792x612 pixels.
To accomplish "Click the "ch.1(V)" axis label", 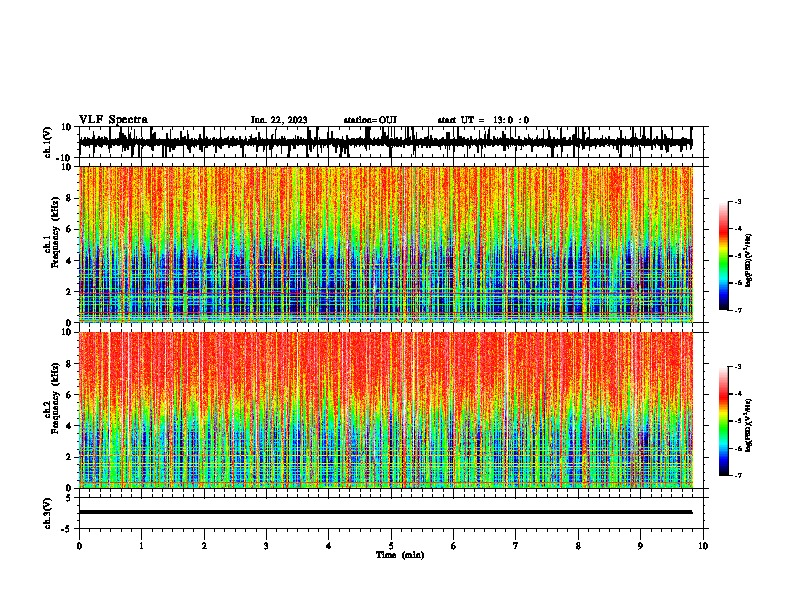I will click(x=48, y=142).
